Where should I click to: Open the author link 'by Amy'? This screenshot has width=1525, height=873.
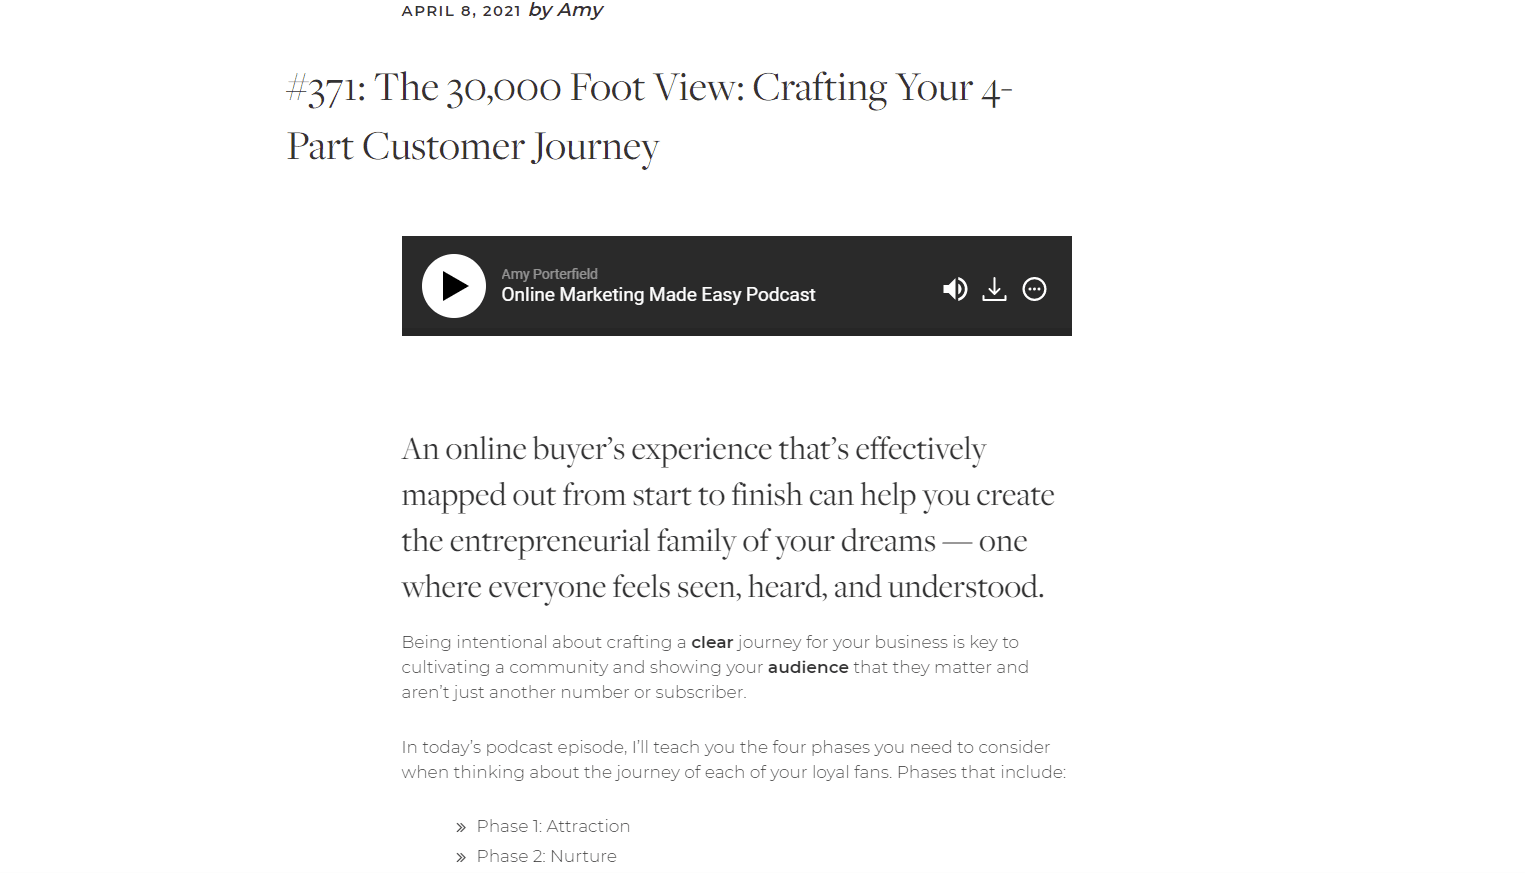pyautogui.click(x=565, y=10)
